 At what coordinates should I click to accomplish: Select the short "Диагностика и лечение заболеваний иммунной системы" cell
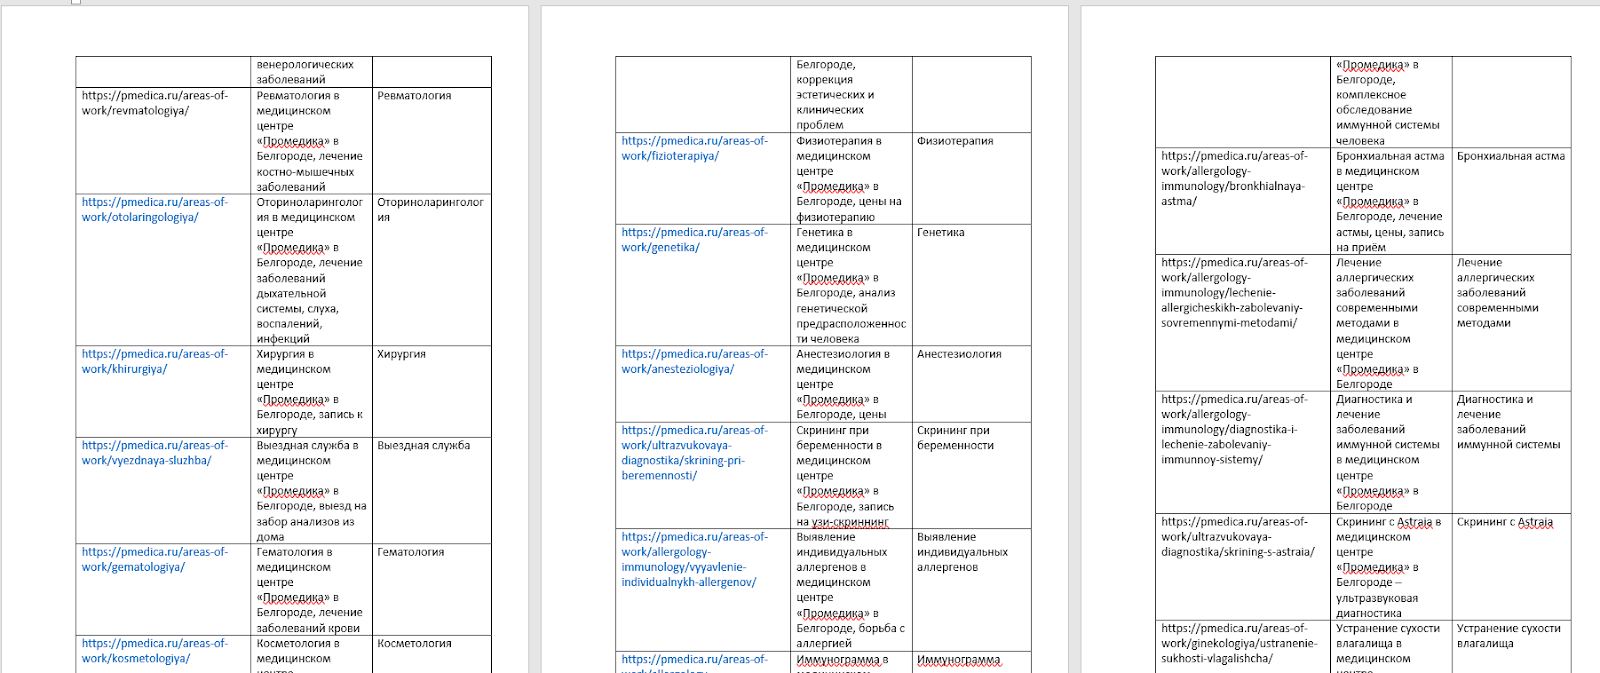click(x=1511, y=453)
